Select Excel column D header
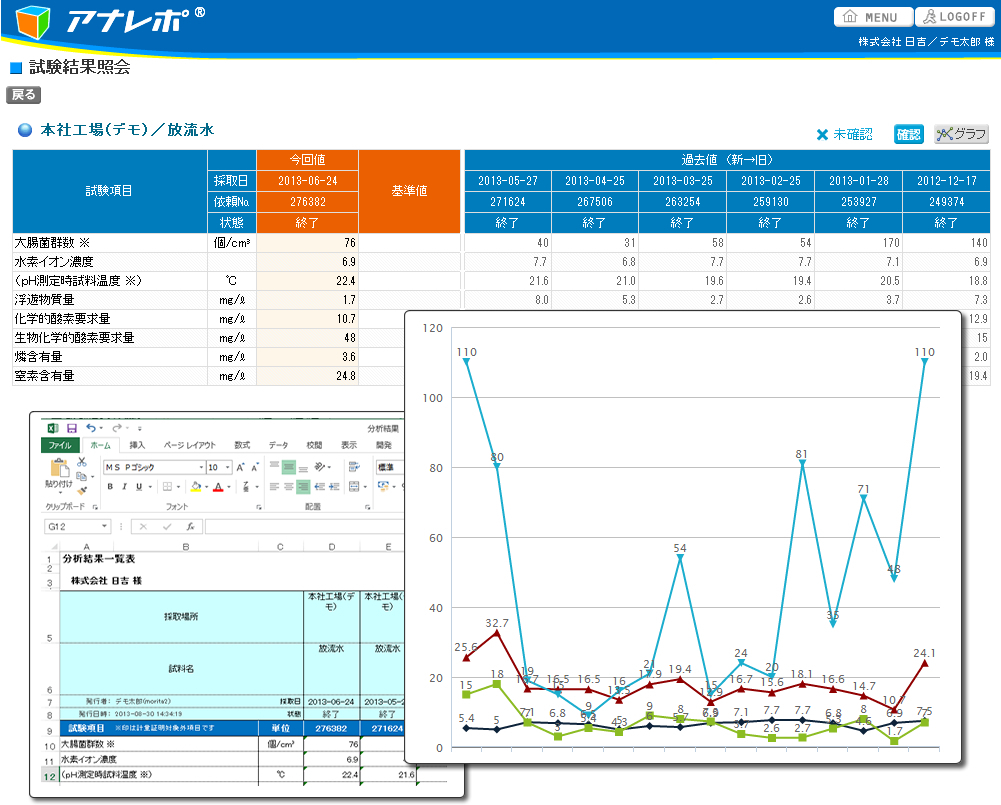The height and width of the screenshot is (805, 1001). pyautogui.click(x=331, y=546)
